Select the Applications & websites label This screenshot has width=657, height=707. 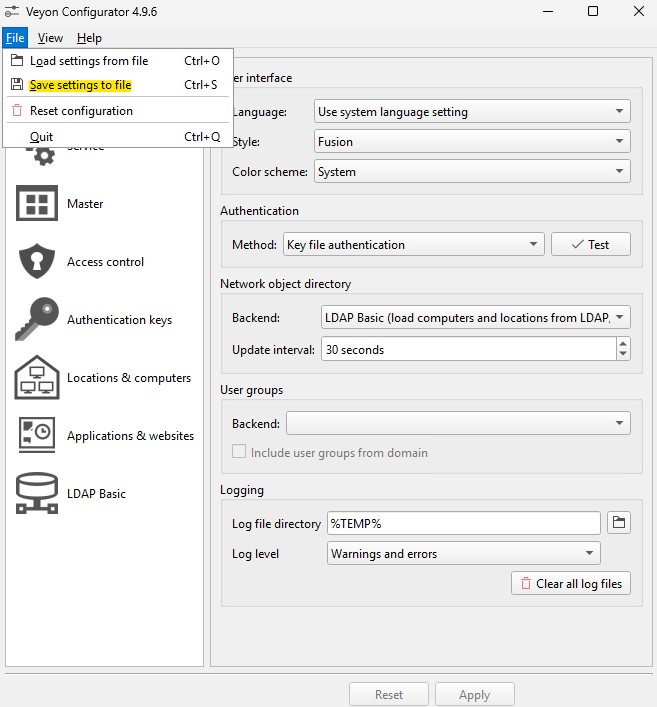tap(131, 436)
